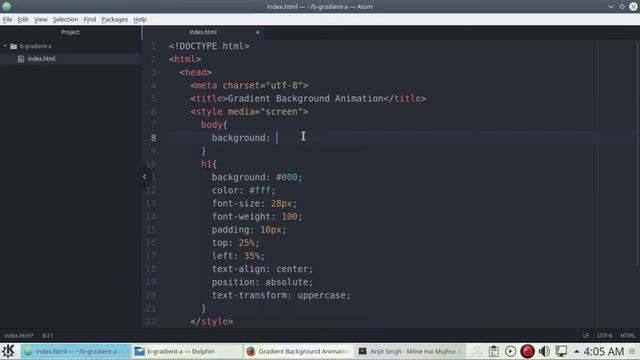Select index.html in the project tree
The height and width of the screenshot is (360, 640).
41,59
